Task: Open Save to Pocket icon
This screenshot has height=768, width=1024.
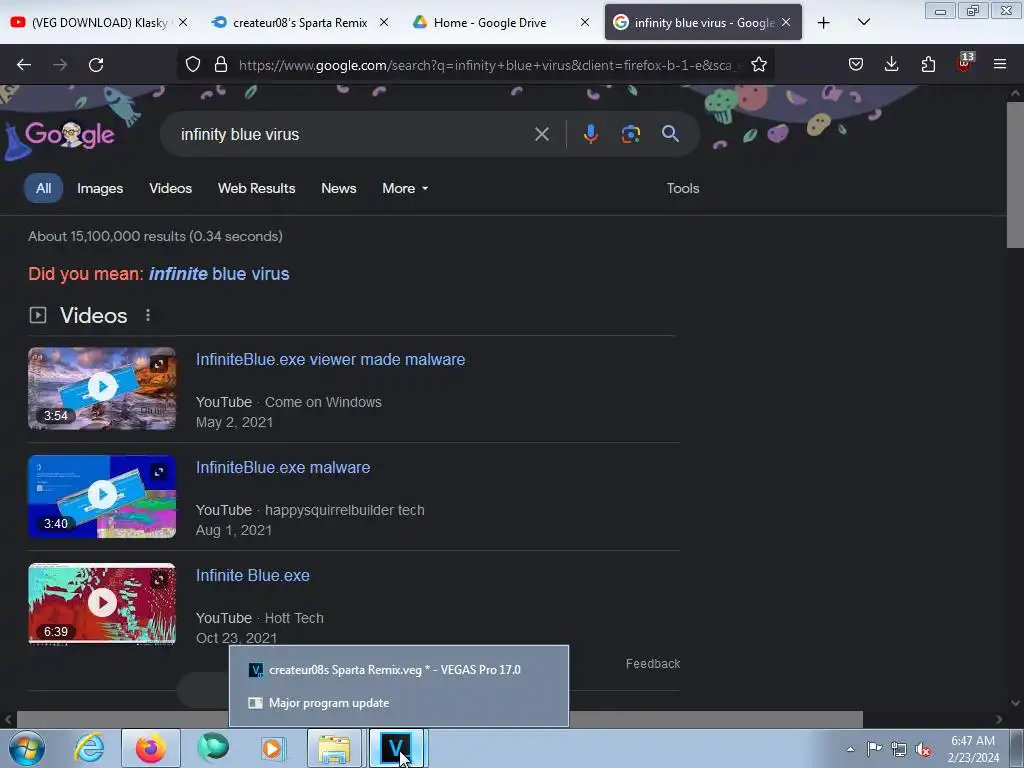Action: (x=856, y=64)
